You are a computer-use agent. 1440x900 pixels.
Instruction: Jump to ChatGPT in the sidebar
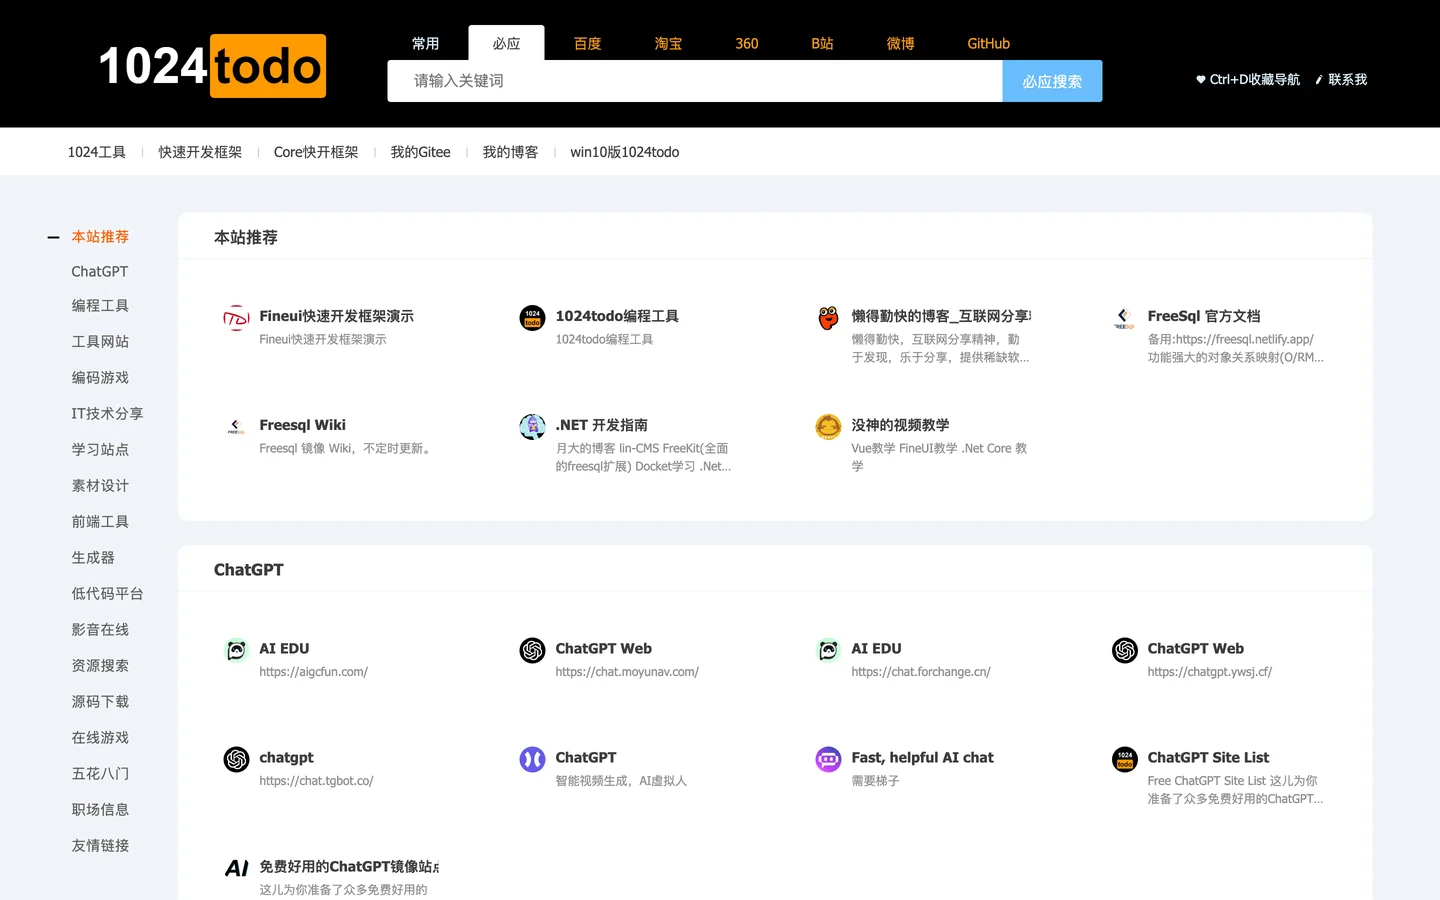(100, 271)
